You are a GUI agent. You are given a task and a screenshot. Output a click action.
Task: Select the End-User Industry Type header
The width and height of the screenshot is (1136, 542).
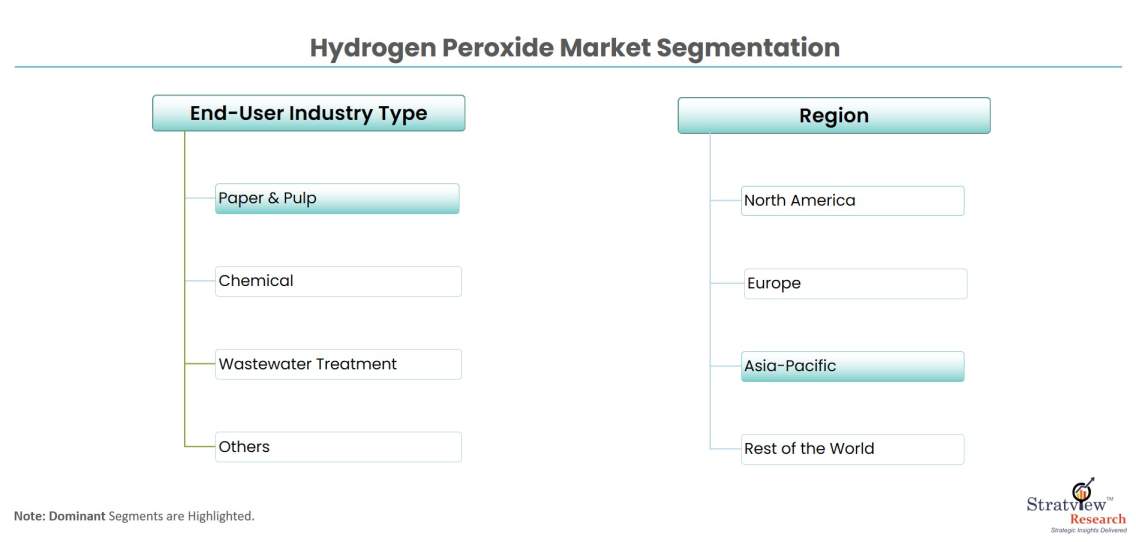308,113
